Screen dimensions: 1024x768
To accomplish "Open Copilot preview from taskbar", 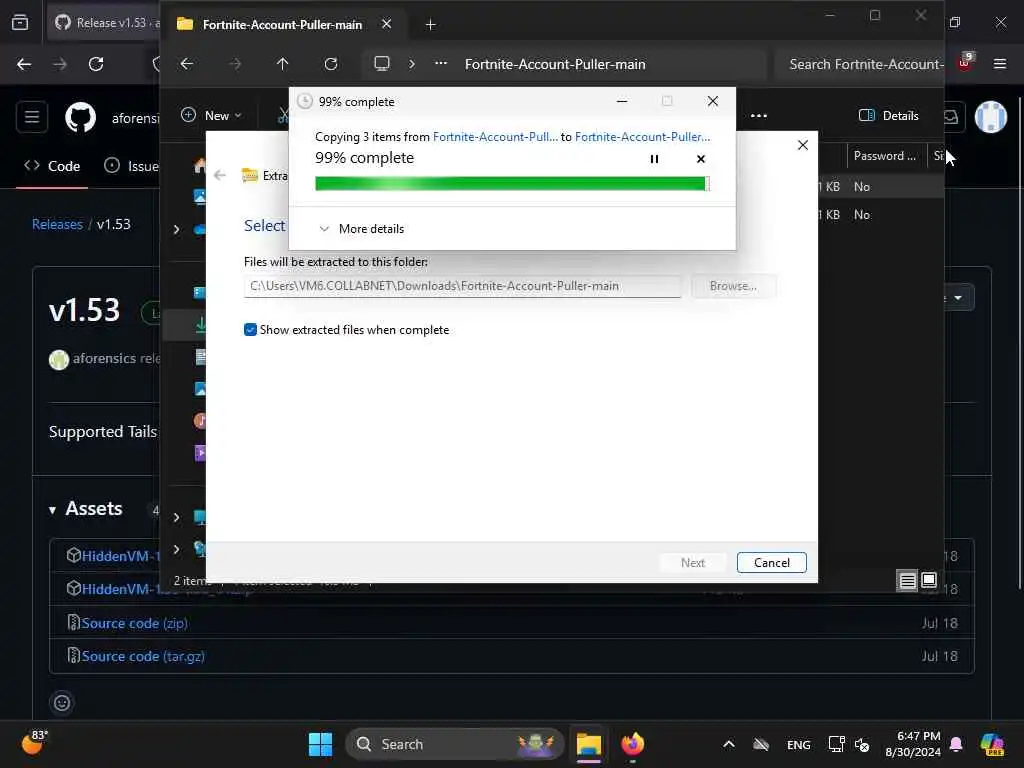I will point(992,744).
